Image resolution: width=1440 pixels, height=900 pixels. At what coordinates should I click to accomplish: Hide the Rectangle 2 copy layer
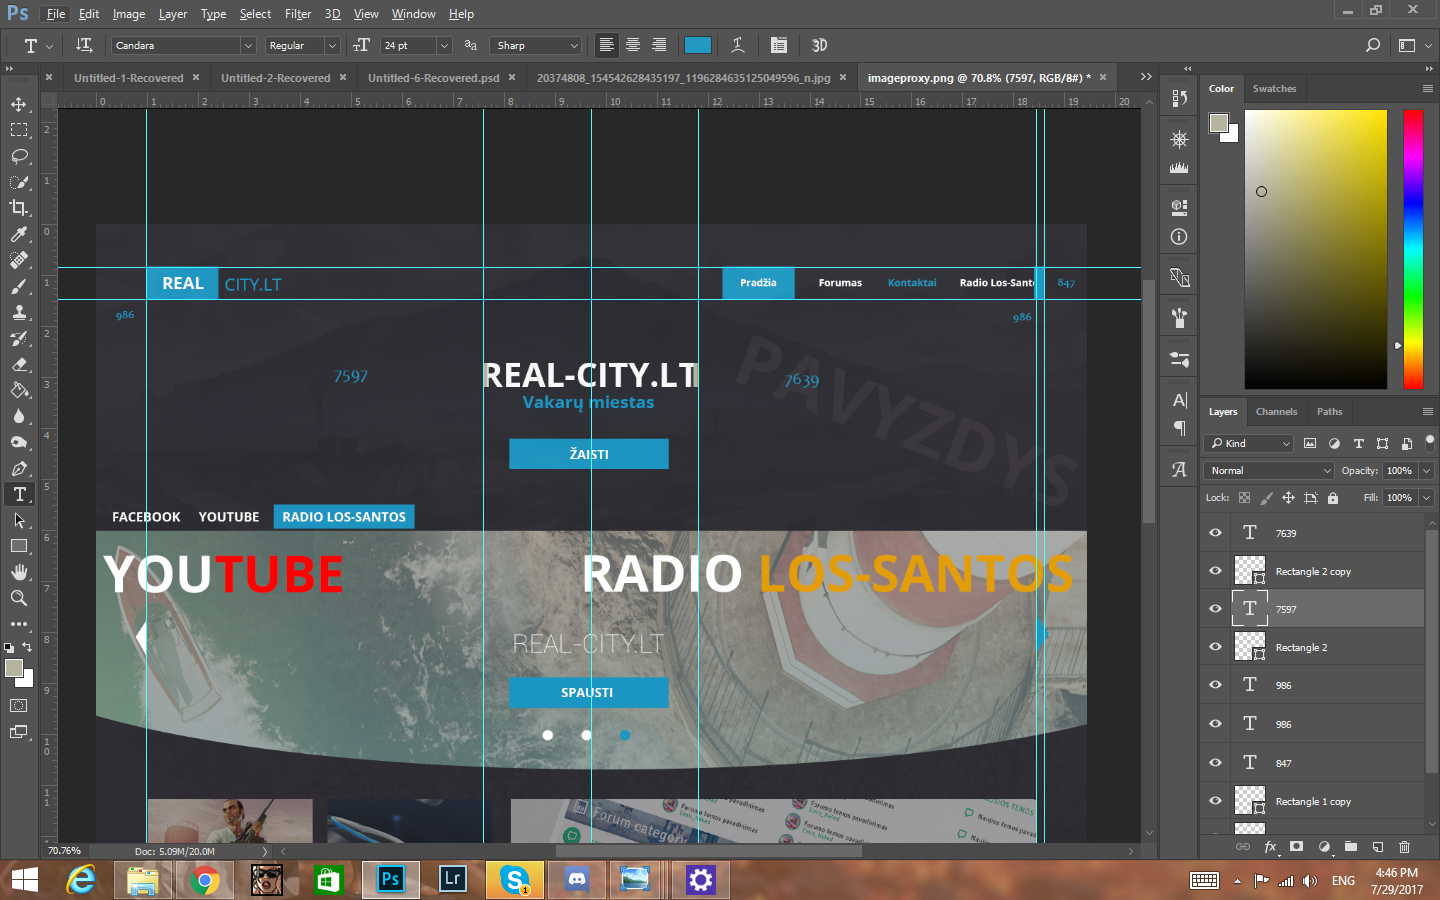[x=1215, y=571]
